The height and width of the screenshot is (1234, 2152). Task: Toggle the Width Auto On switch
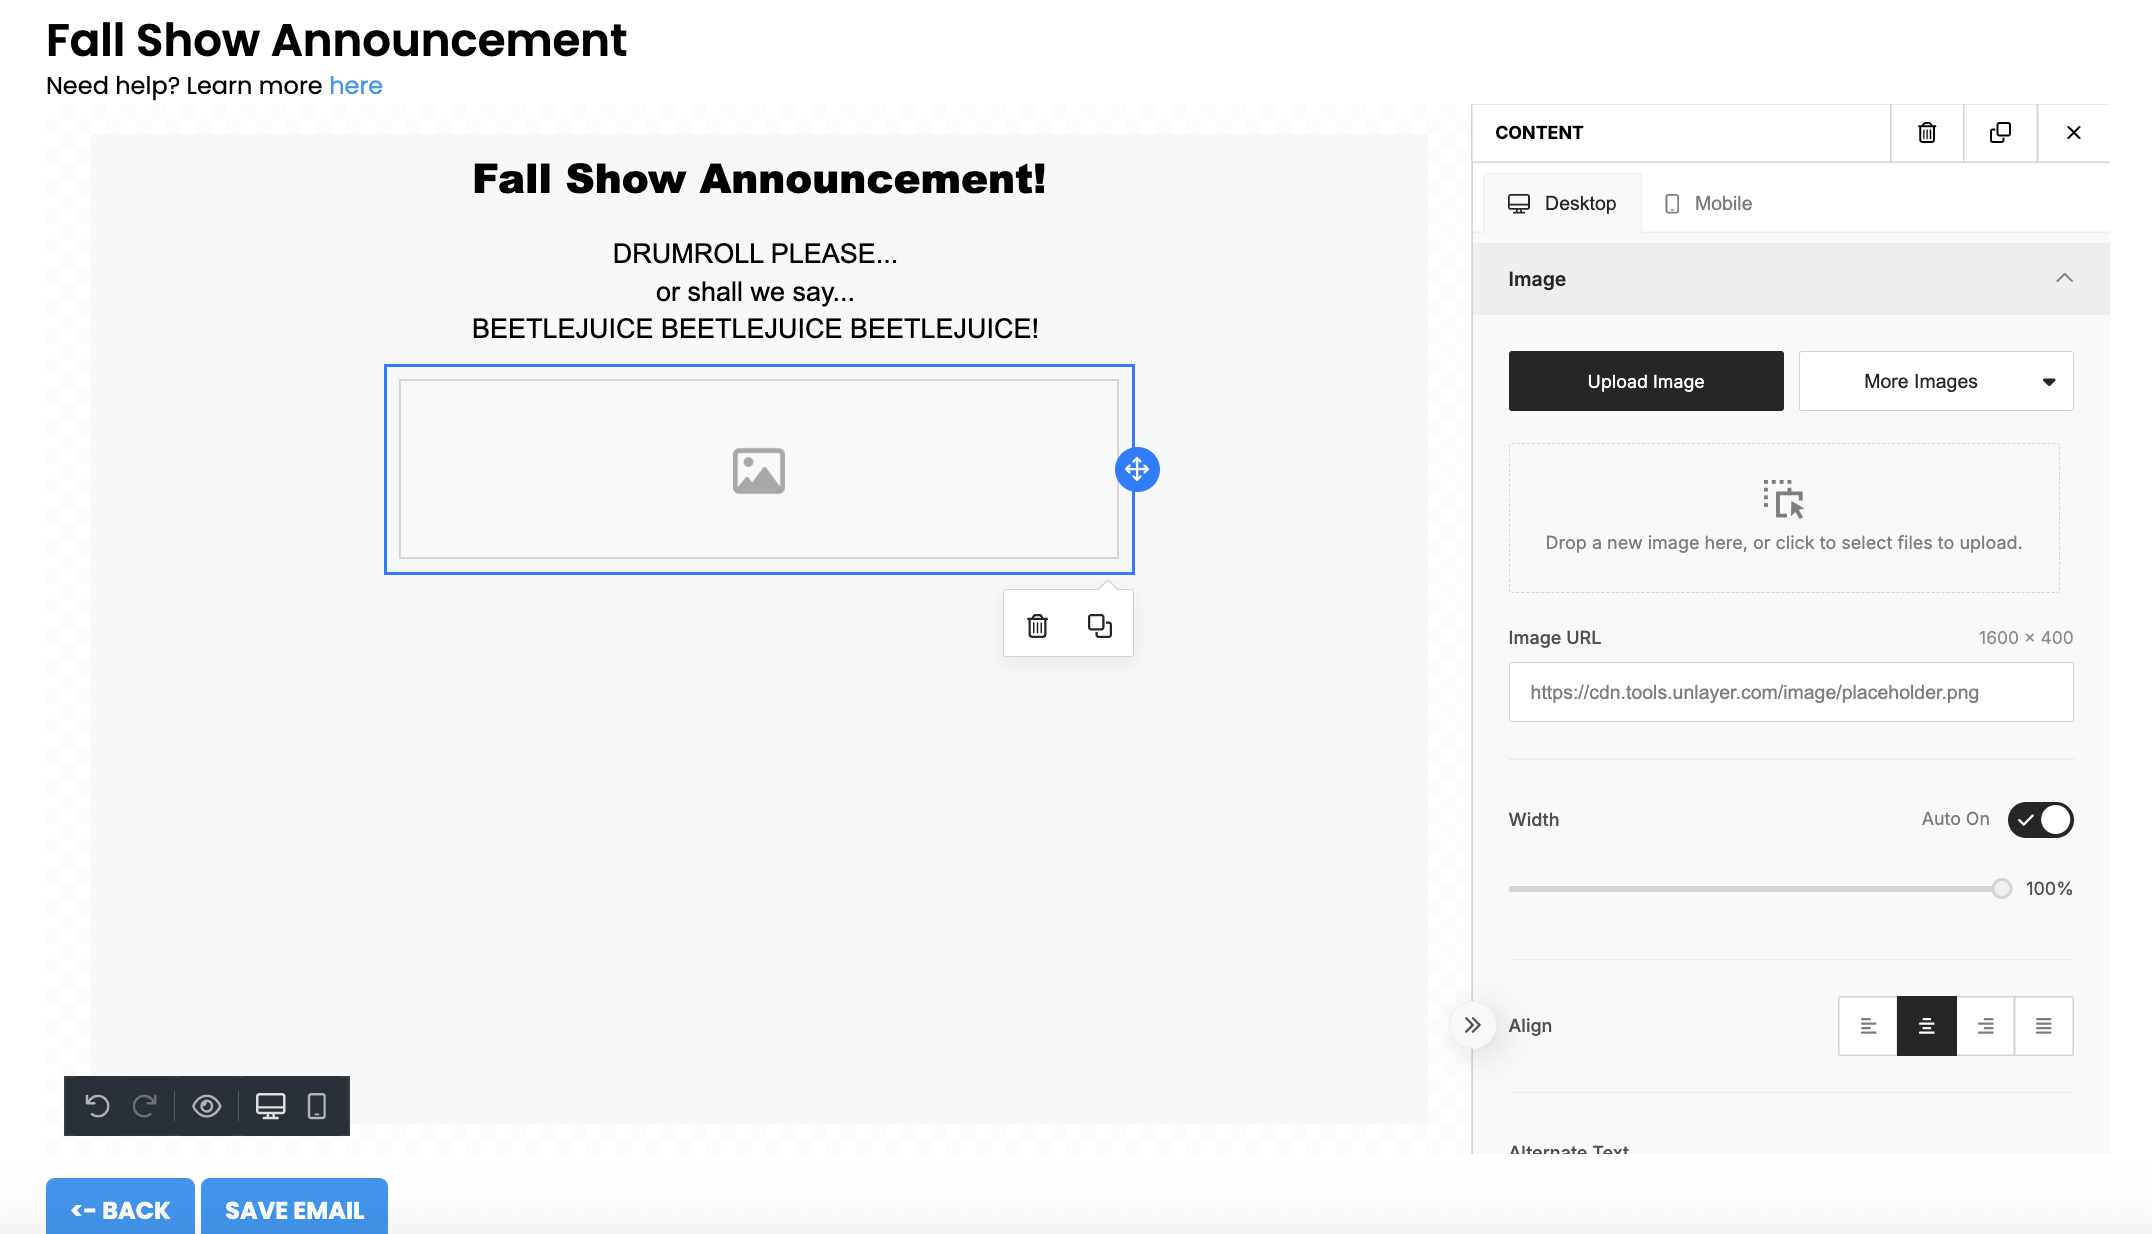(x=2040, y=820)
